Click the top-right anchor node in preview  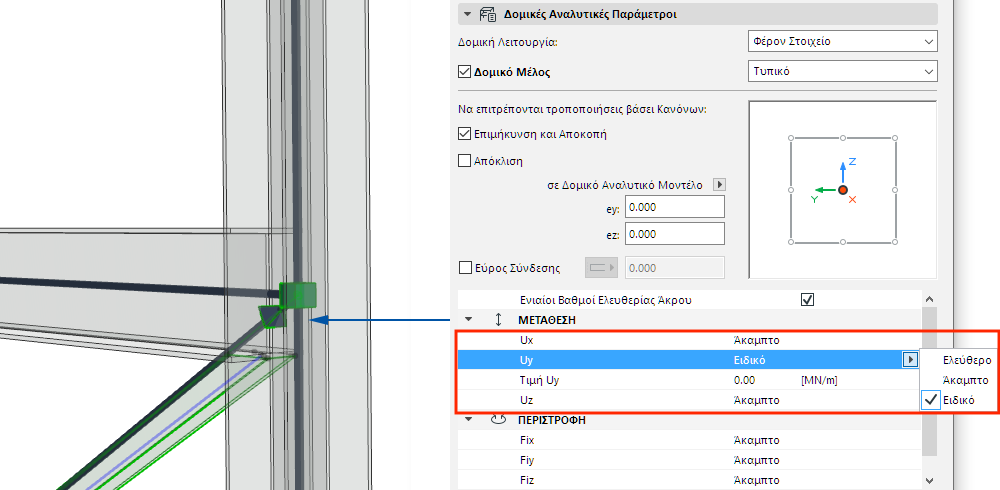[x=895, y=137]
